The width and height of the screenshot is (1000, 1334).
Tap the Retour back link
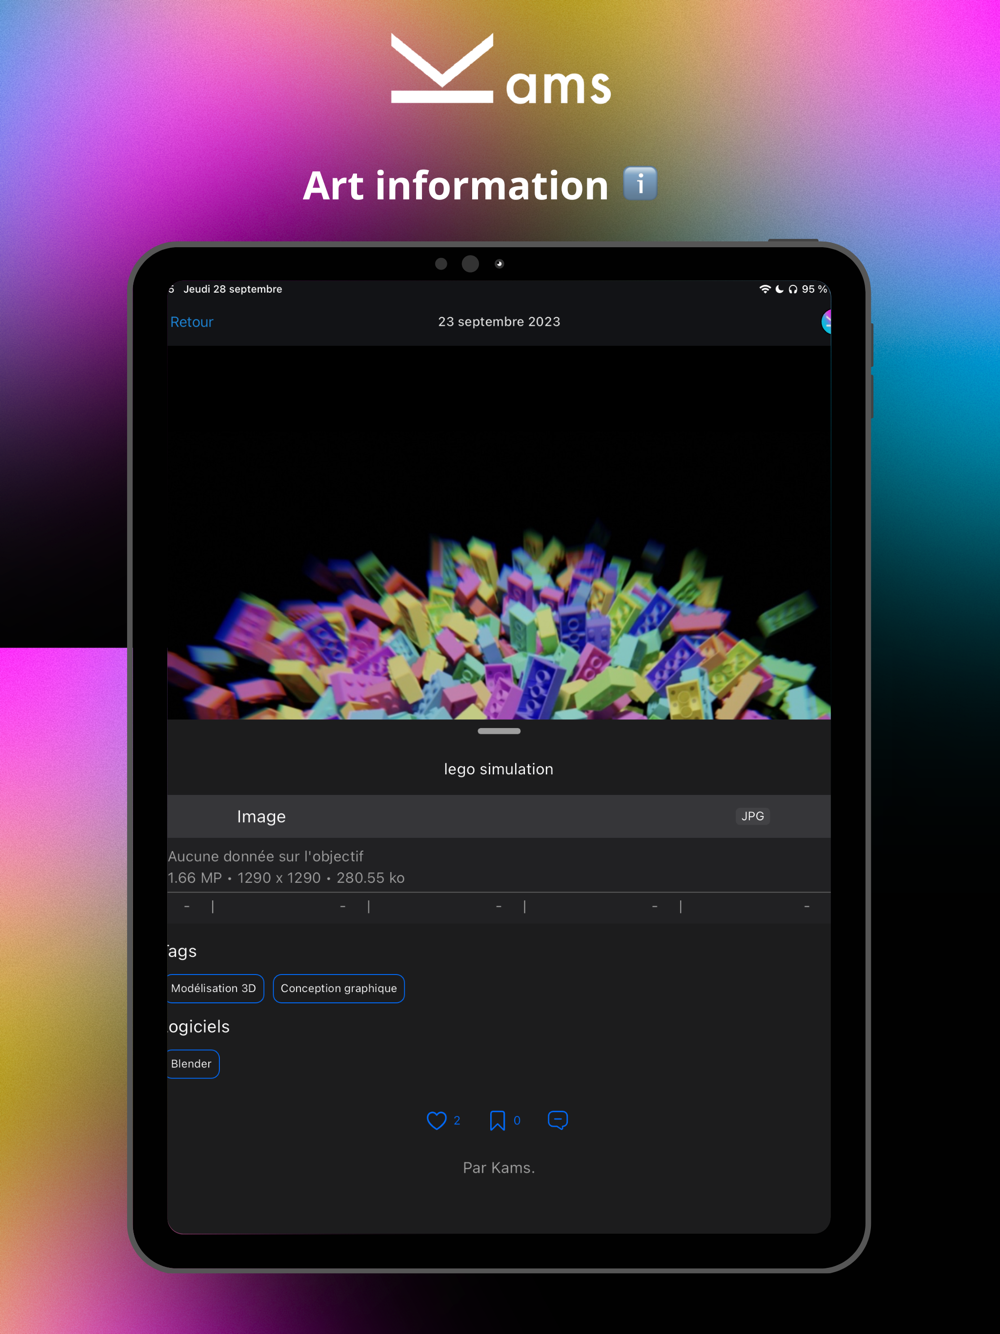tap(191, 322)
